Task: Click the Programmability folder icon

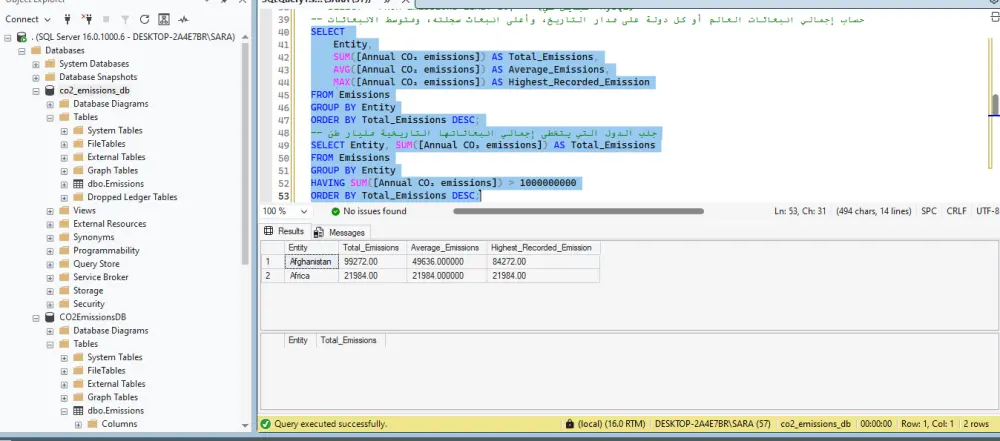Action: coord(64,250)
